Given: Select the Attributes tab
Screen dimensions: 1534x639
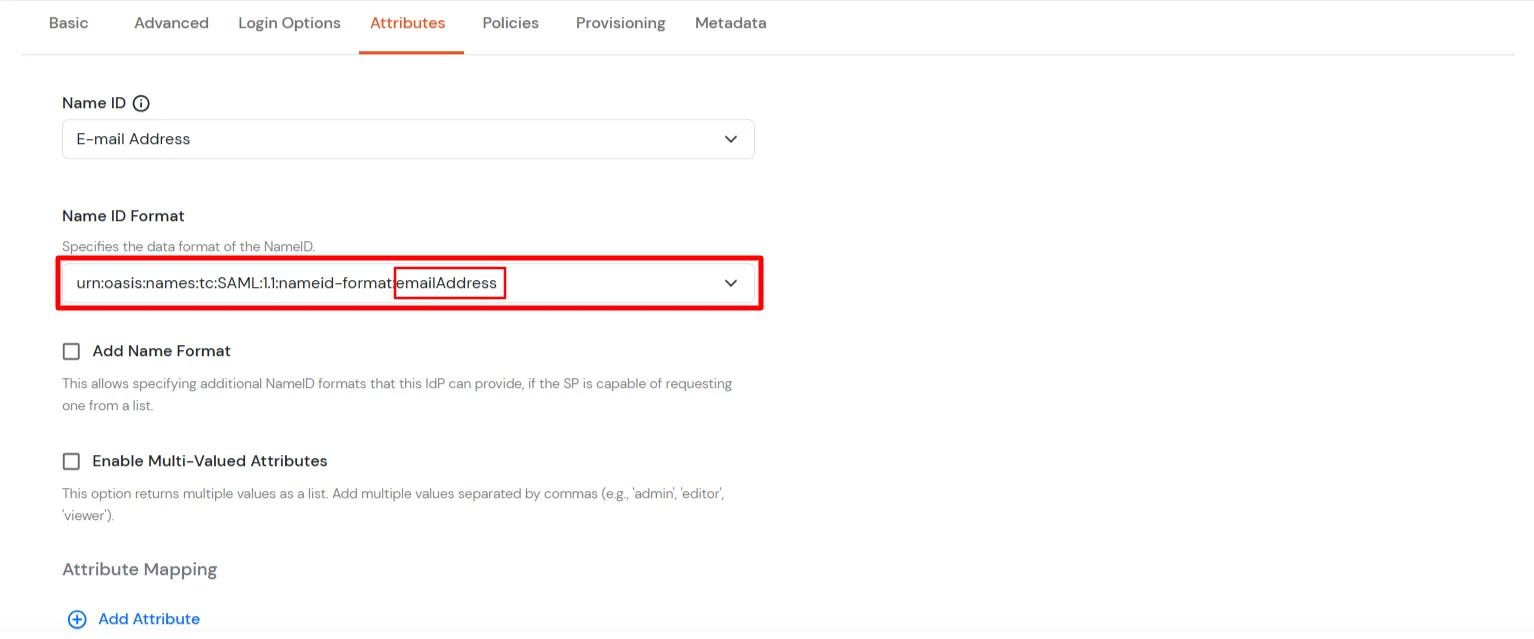Looking at the screenshot, I should (407, 22).
